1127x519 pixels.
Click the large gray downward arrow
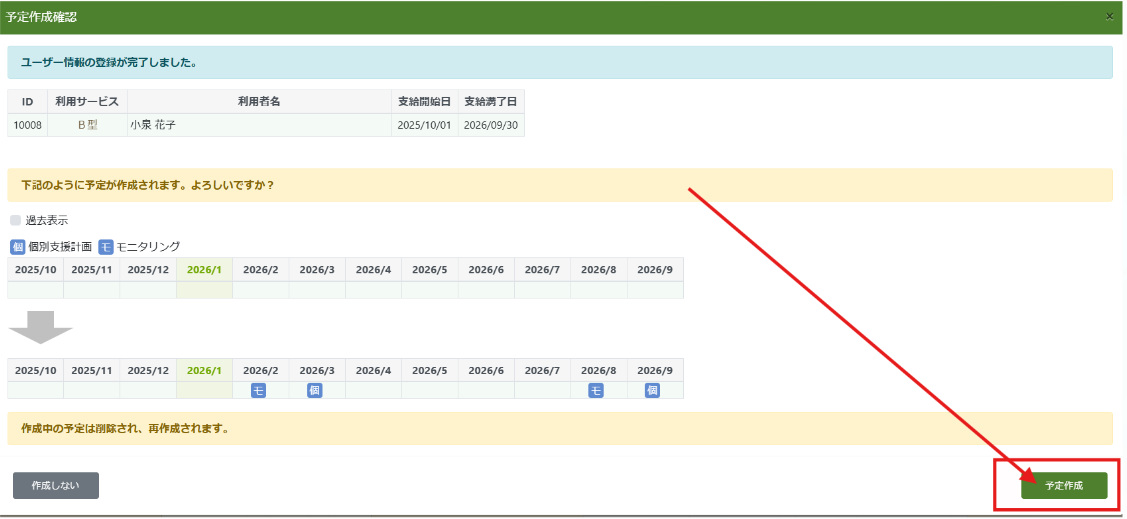(x=40, y=327)
